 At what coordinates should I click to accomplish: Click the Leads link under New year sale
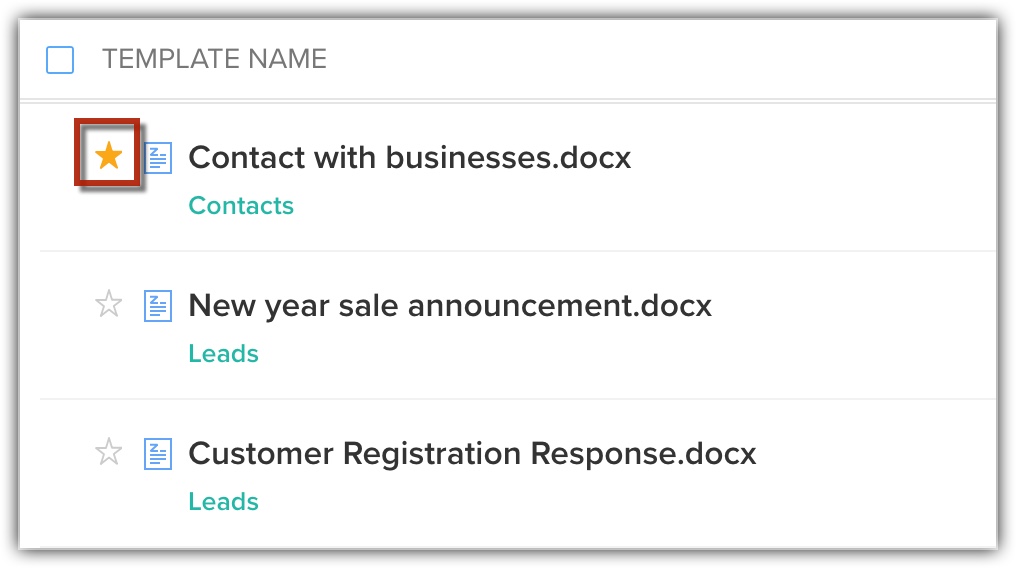tap(223, 354)
